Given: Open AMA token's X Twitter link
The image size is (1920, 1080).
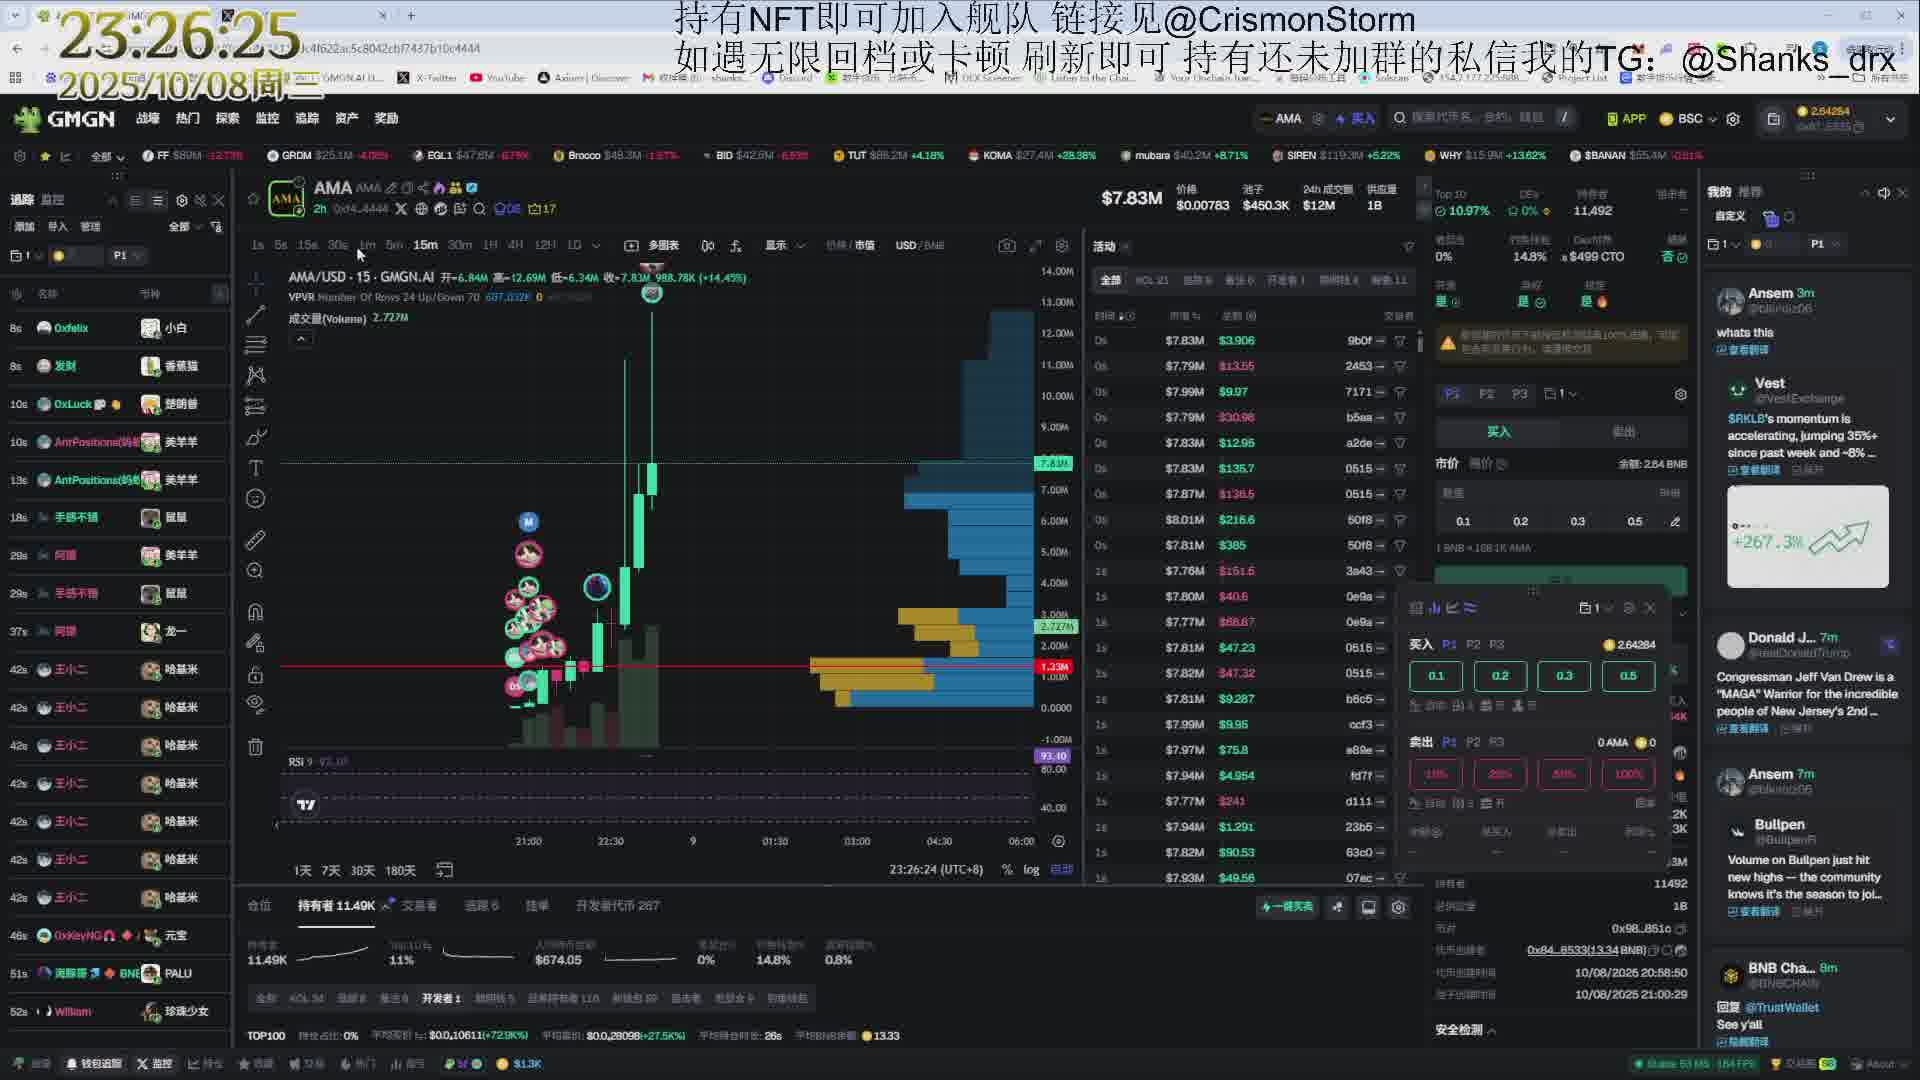Looking at the screenshot, I should pos(401,209).
